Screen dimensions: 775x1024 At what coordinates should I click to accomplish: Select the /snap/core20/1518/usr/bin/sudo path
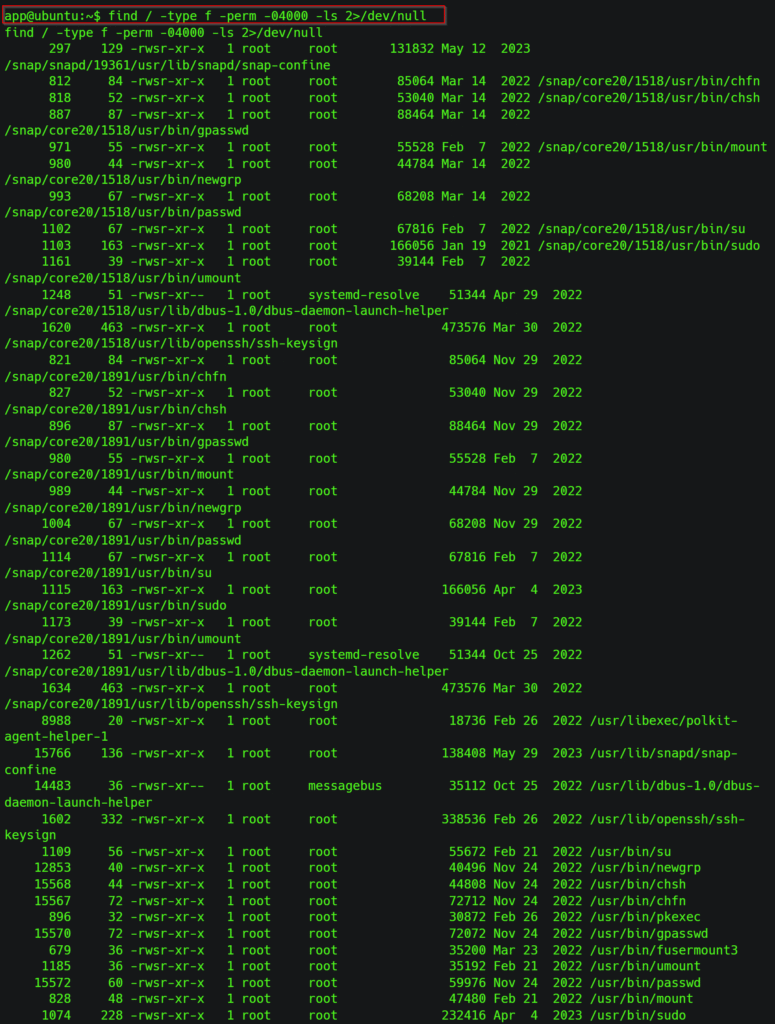(675, 245)
